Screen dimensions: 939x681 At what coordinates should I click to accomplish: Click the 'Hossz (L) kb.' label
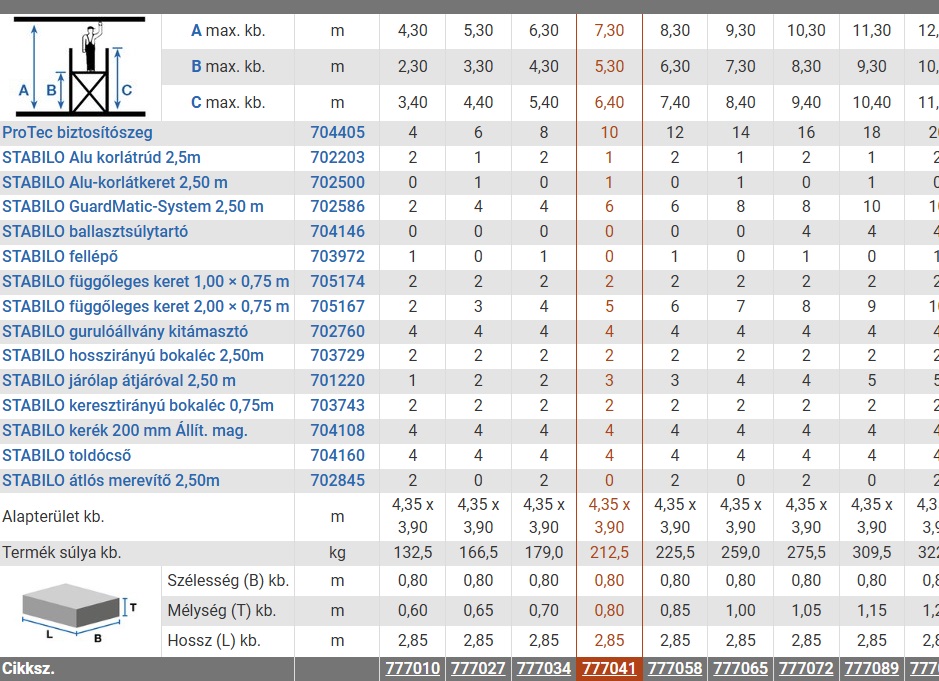coord(214,640)
